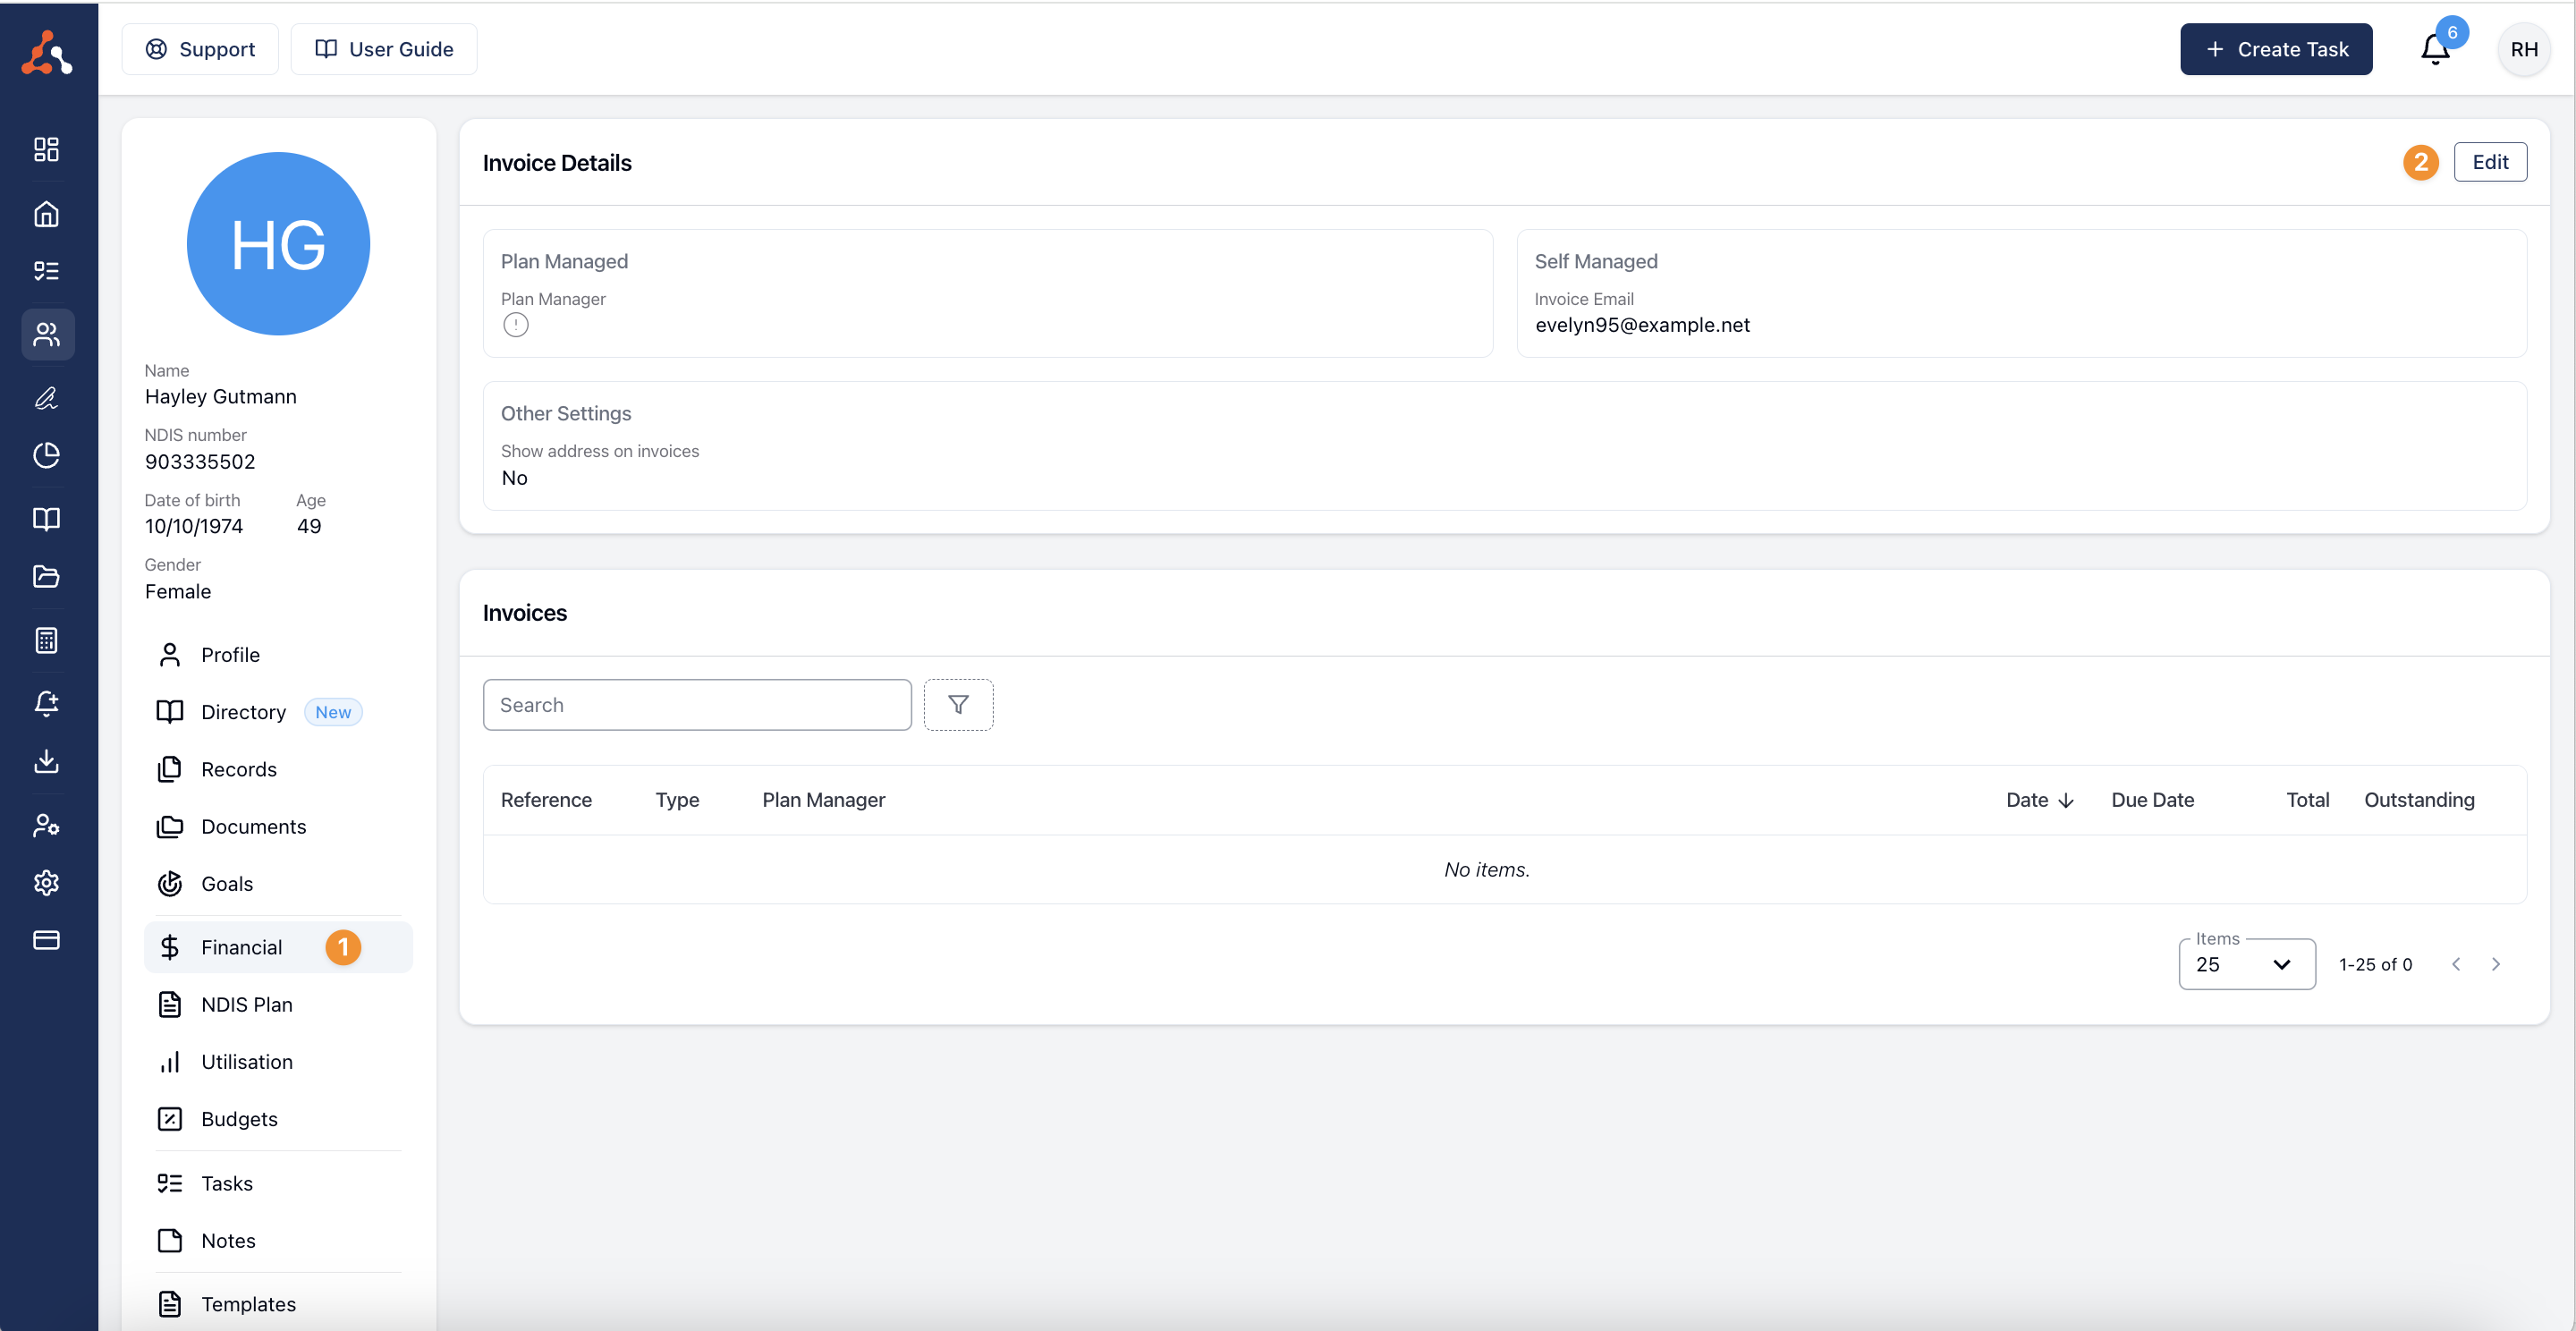The image size is (2576, 1331).
Task: Sort invoices by the Date column arrow
Action: click(2066, 800)
